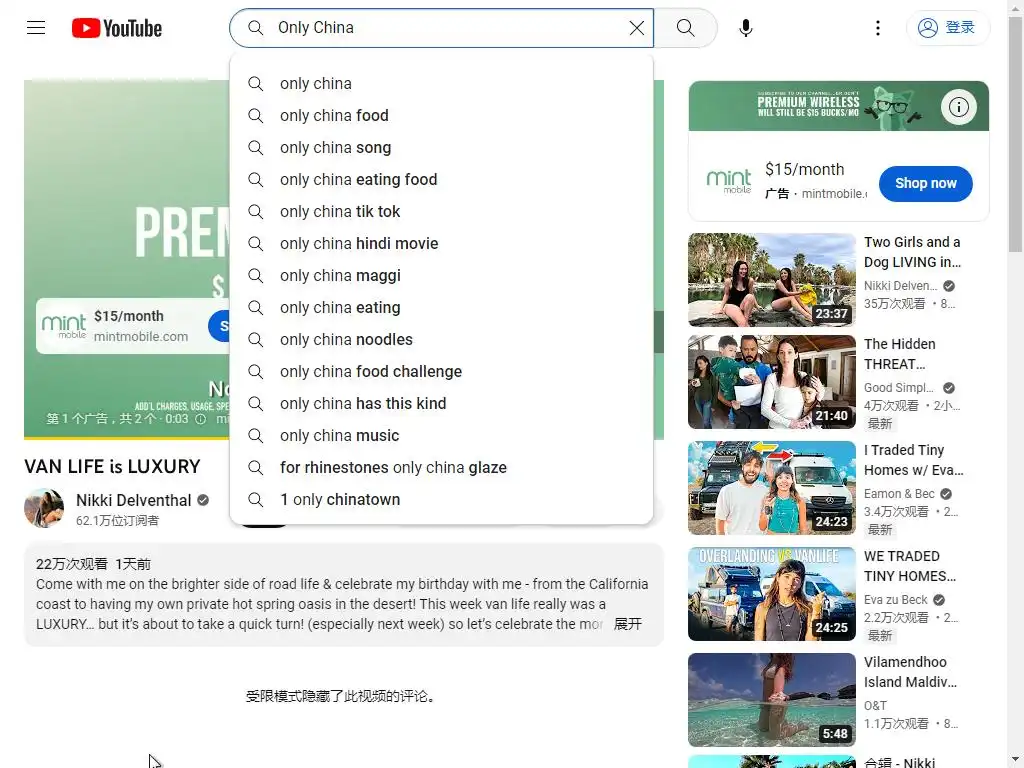Open 'Two Girls and a Dog' video thumbnail
The image size is (1024, 768).
771,280
